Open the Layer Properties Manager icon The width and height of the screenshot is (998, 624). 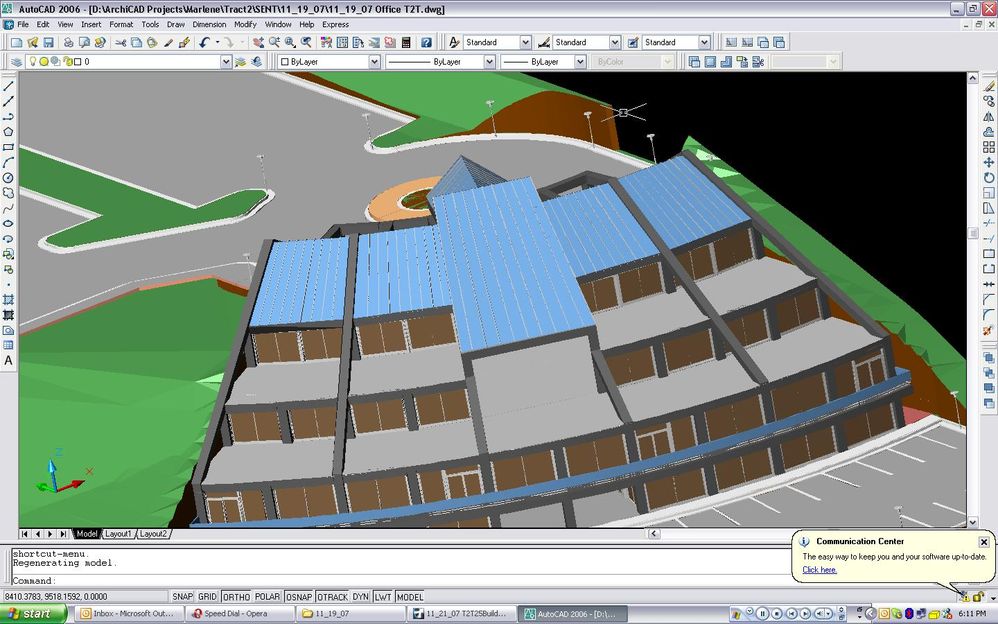click(x=16, y=61)
